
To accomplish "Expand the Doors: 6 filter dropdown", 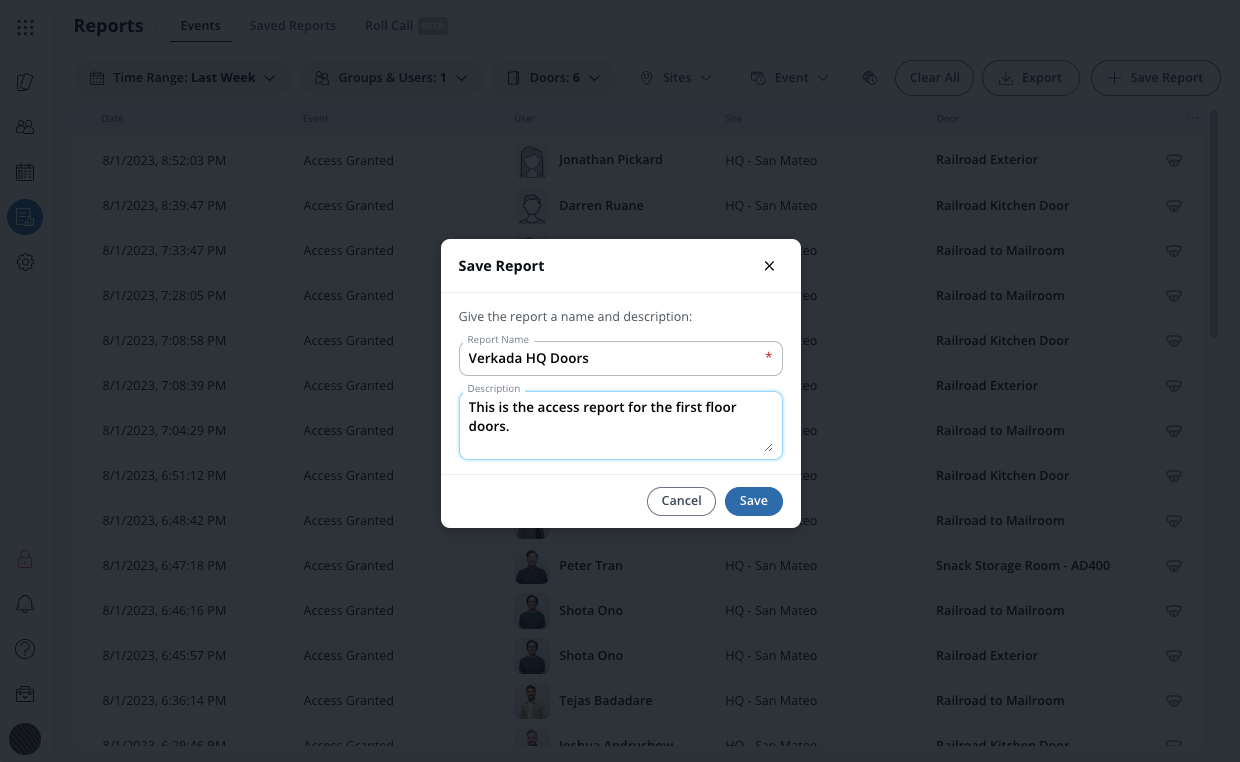I will click(553, 78).
